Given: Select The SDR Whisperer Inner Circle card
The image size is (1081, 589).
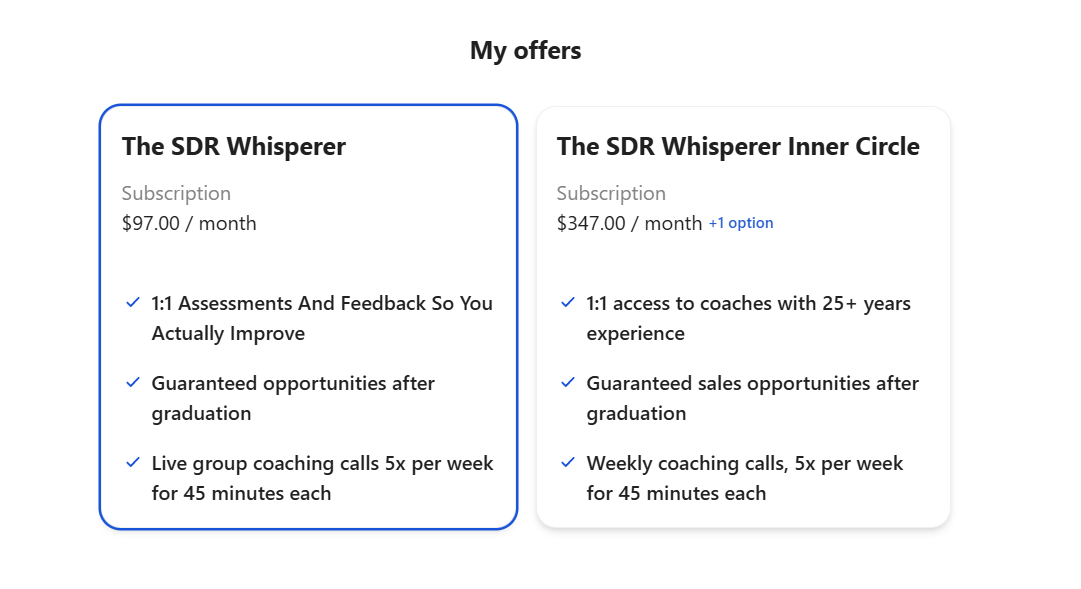Looking at the screenshot, I should pos(744,315).
